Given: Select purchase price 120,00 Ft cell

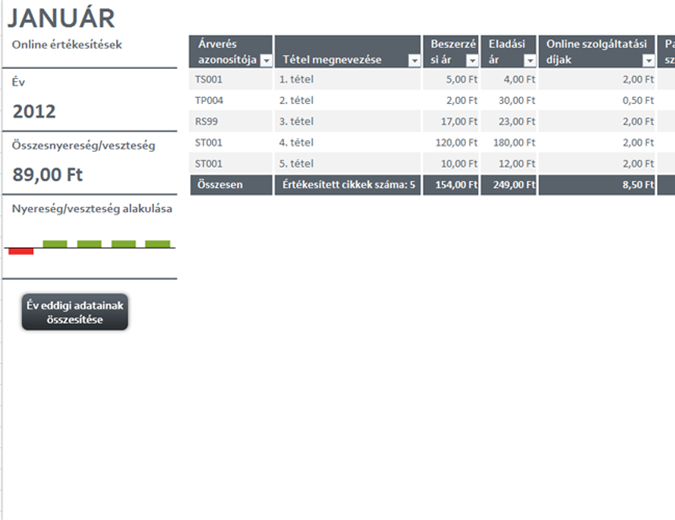Looking at the screenshot, I should (x=451, y=143).
